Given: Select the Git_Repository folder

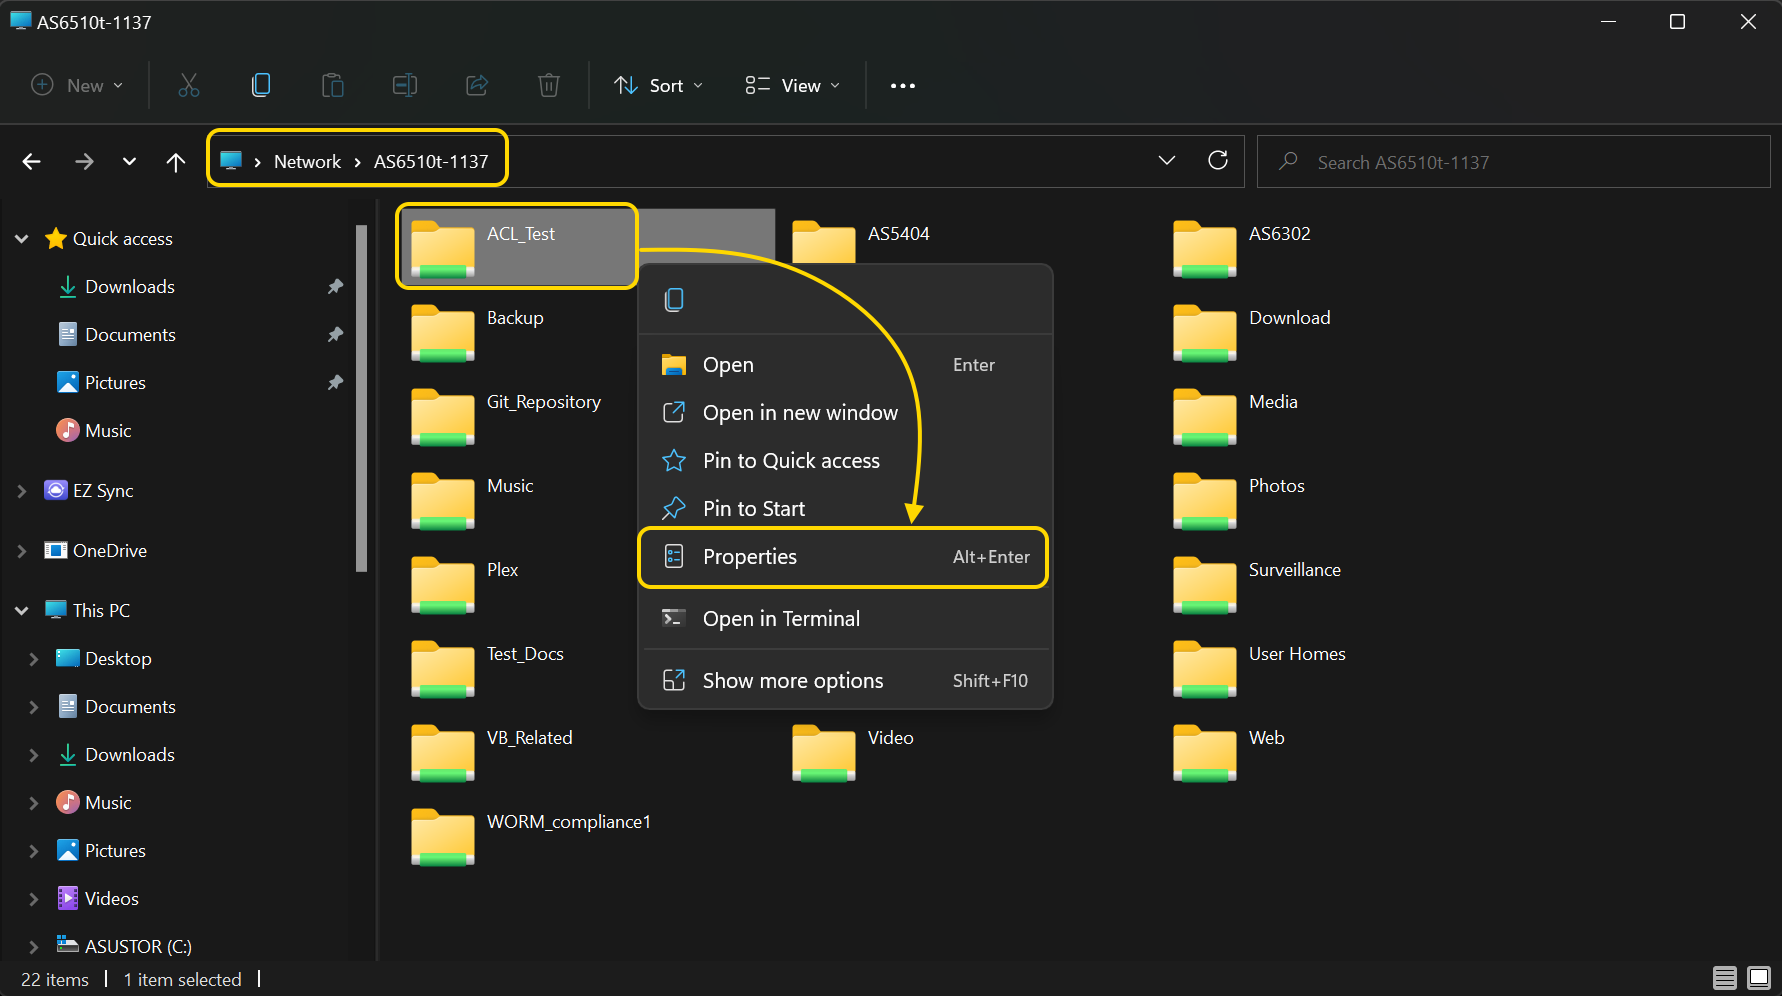Looking at the screenshot, I should point(507,415).
